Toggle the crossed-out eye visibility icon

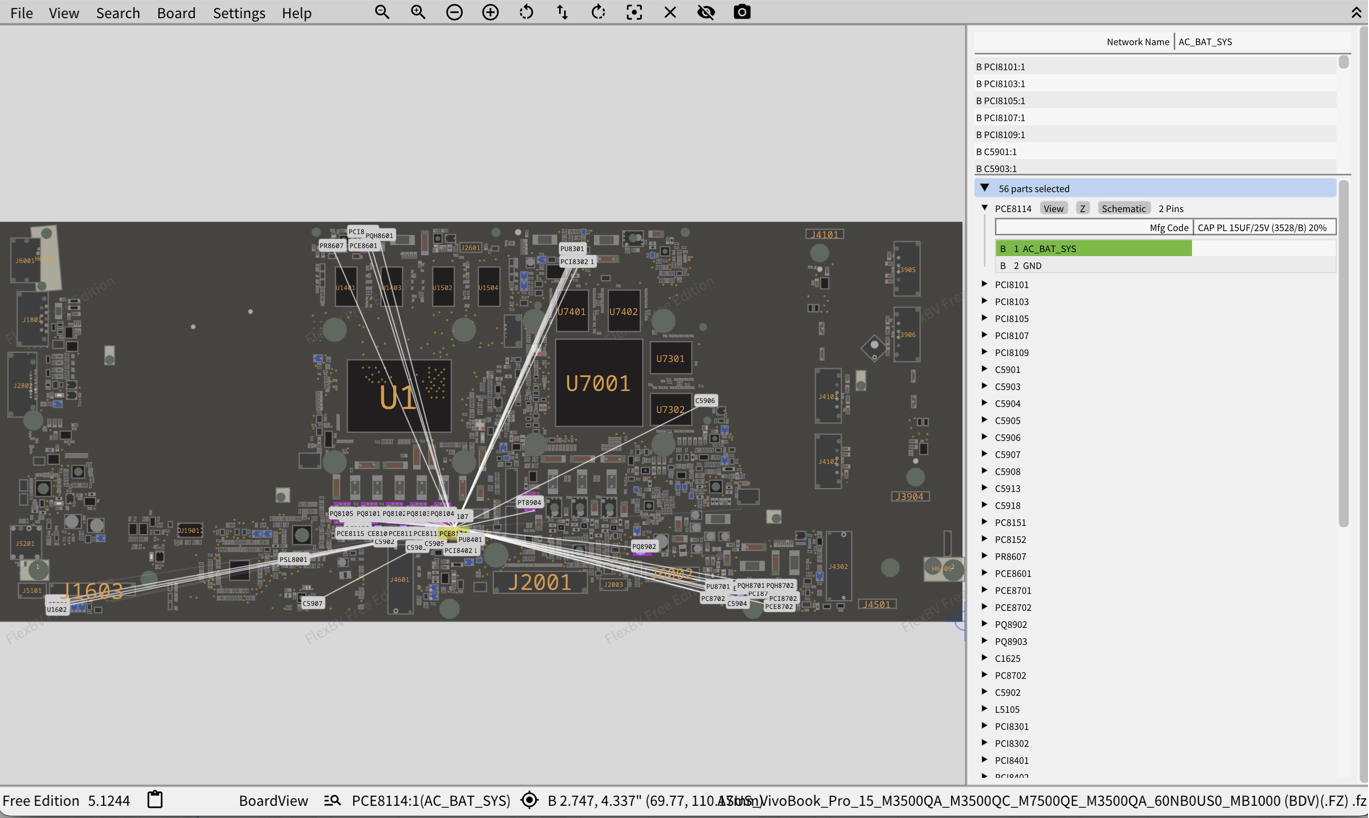pos(706,12)
